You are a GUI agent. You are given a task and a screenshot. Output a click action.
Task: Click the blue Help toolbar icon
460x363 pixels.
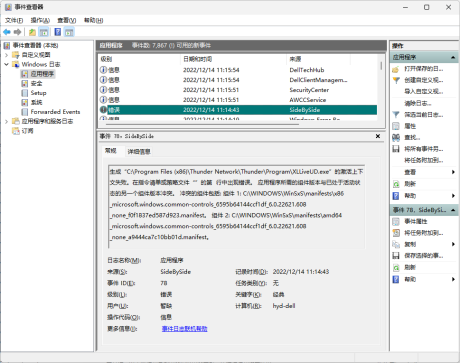[x=58, y=32]
